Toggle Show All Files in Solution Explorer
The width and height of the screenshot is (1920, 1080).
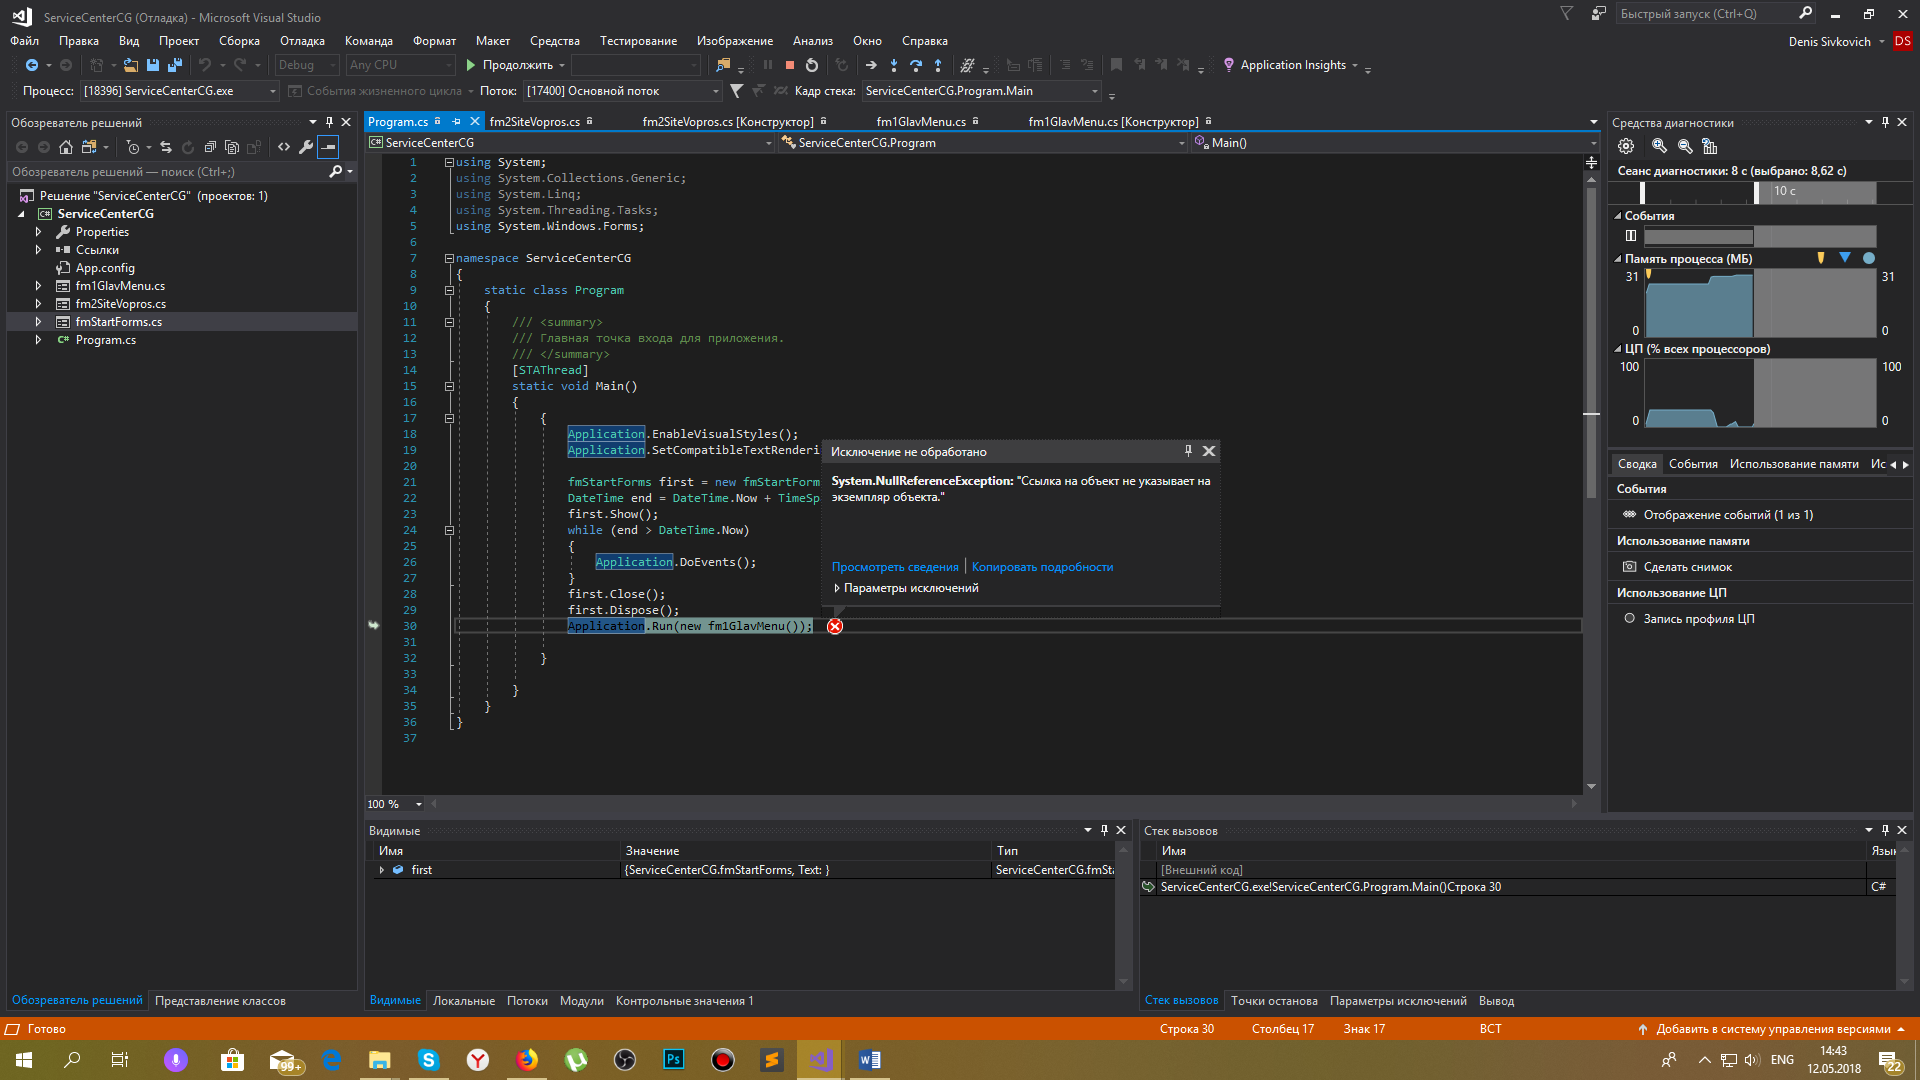click(232, 147)
